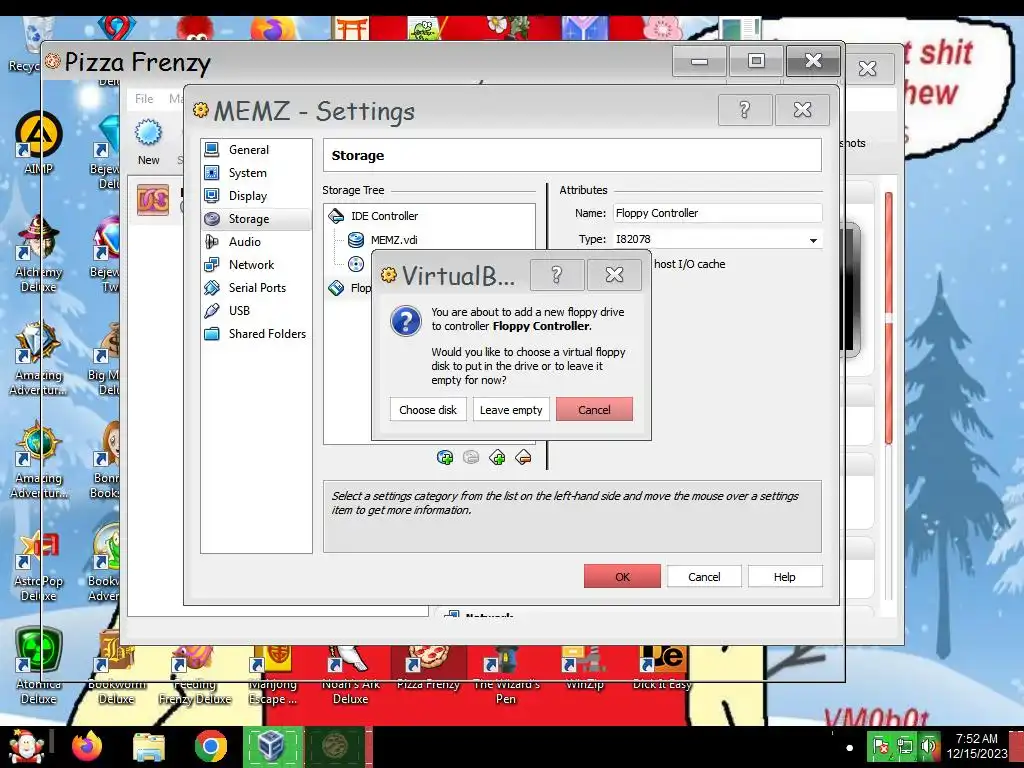
Task: Open the File menu in VirtualBox Manager
Action: click(x=144, y=99)
